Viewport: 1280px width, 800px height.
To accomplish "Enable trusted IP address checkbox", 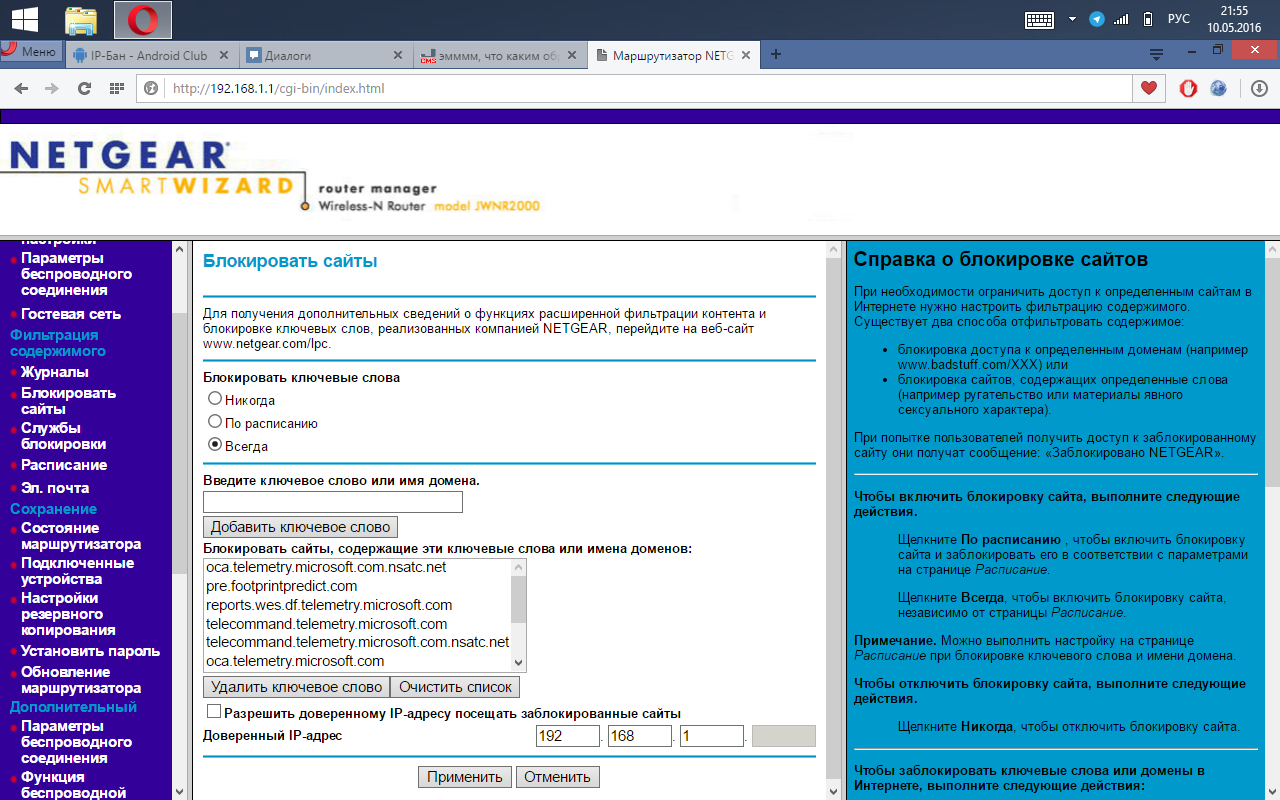I will (x=214, y=712).
